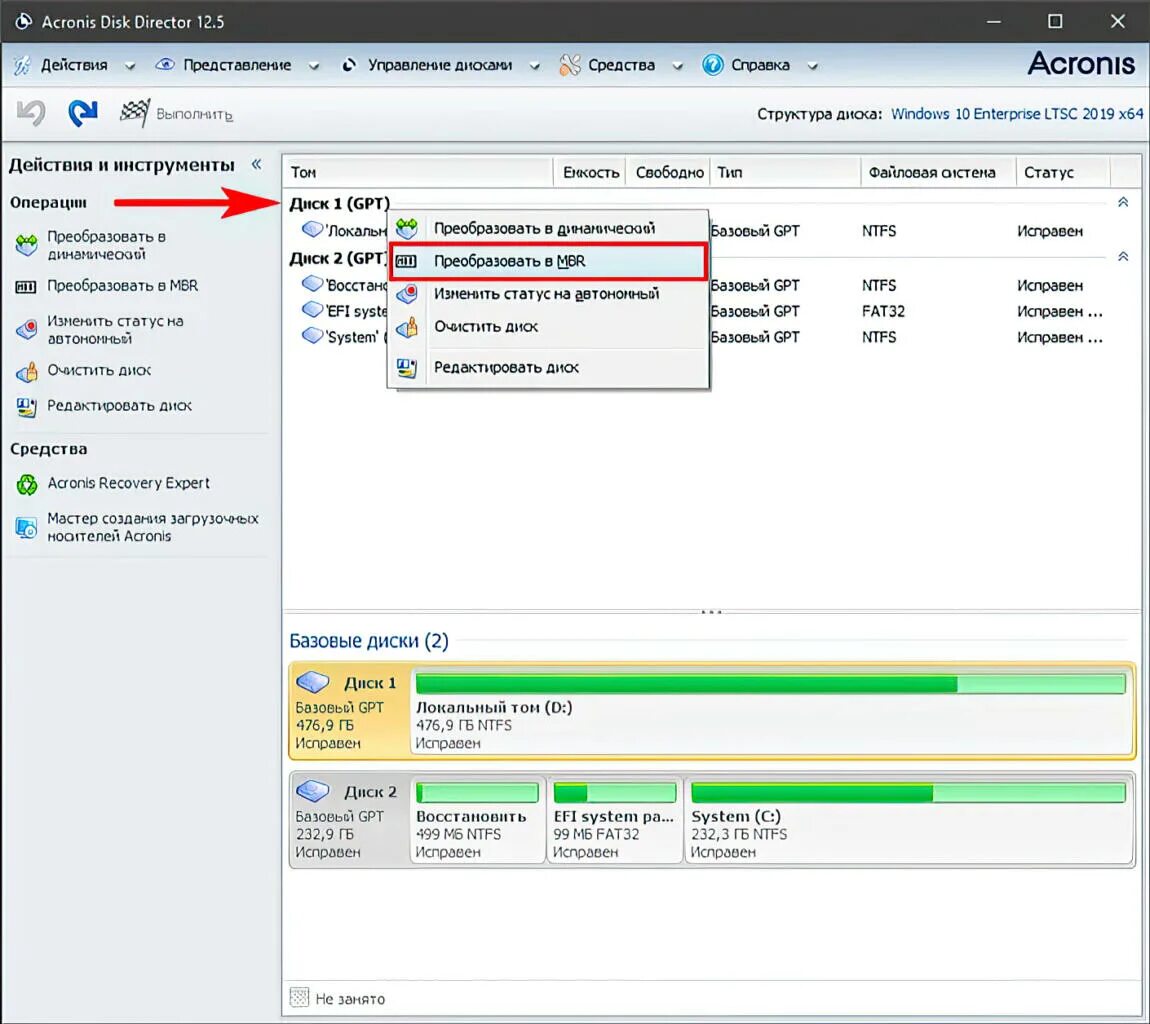Click context menu Очистить диск icon

click(407, 327)
